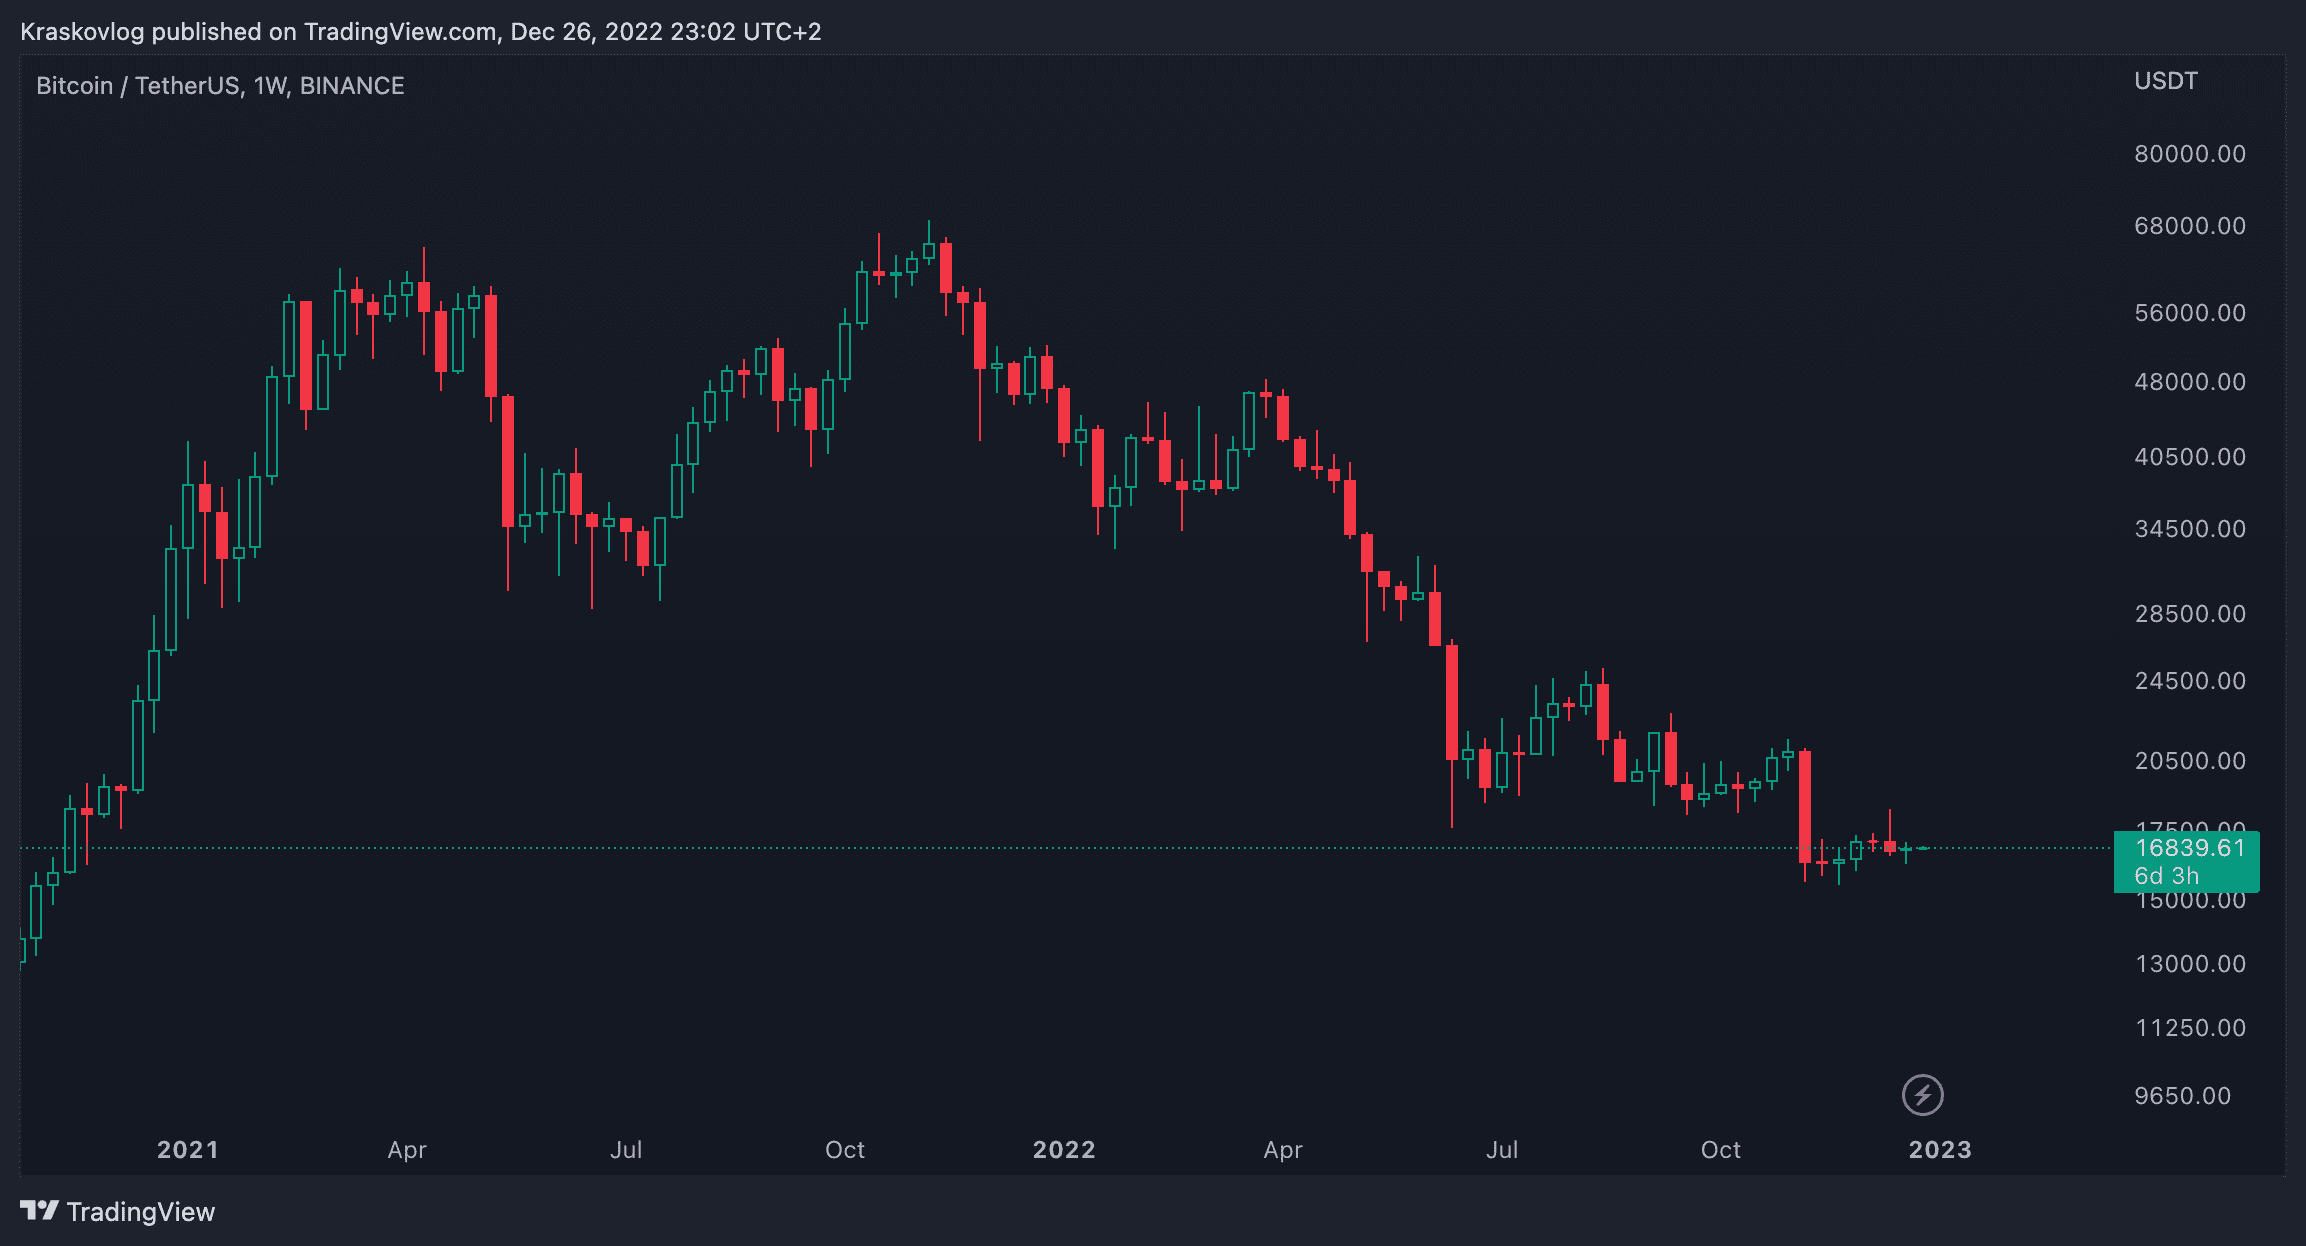Open the TradingView wordmark link
Image resolution: width=2306 pixels, height=1246 pixels.
click(141, 1212)
